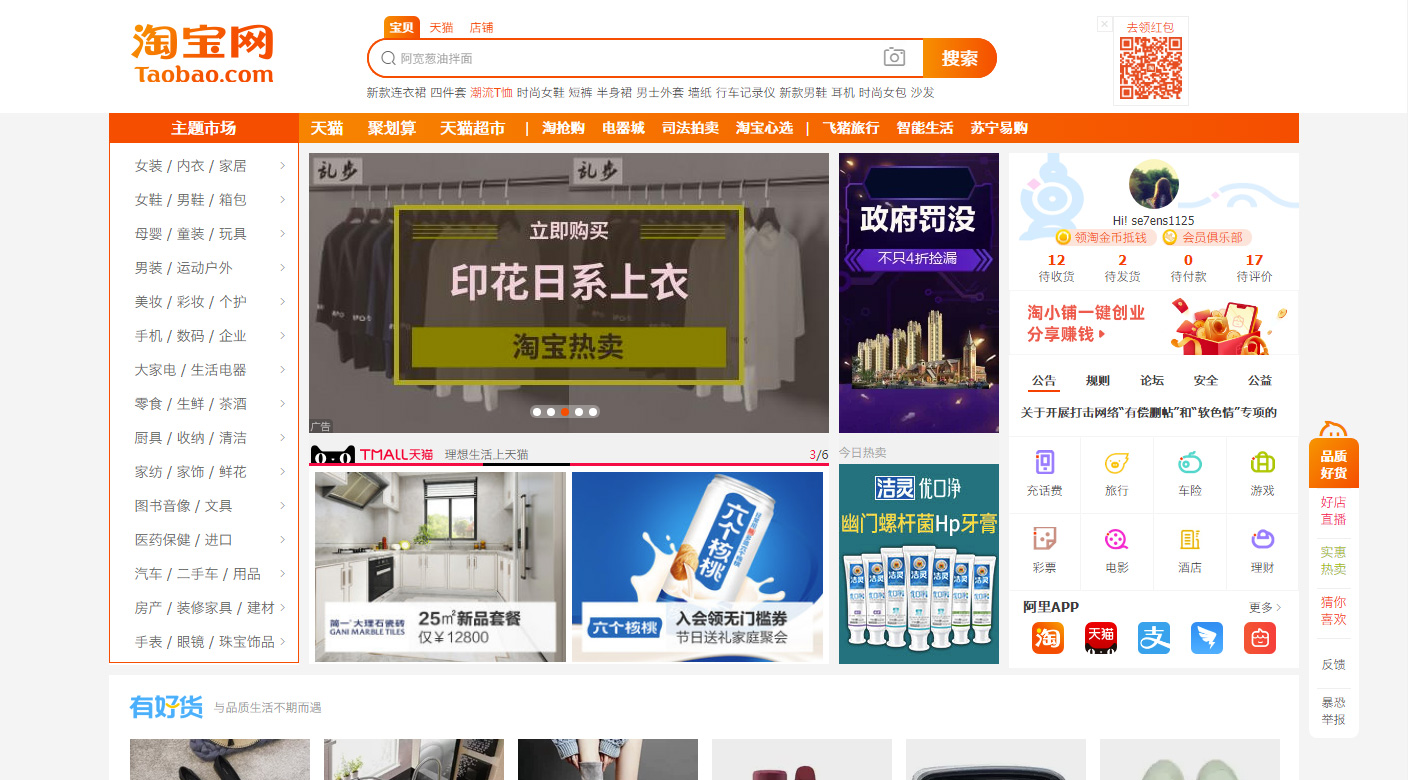Click the orange 搜索 search button
Screen dimensions: 1408x780
pyautogui.click(x=959, y=58)
